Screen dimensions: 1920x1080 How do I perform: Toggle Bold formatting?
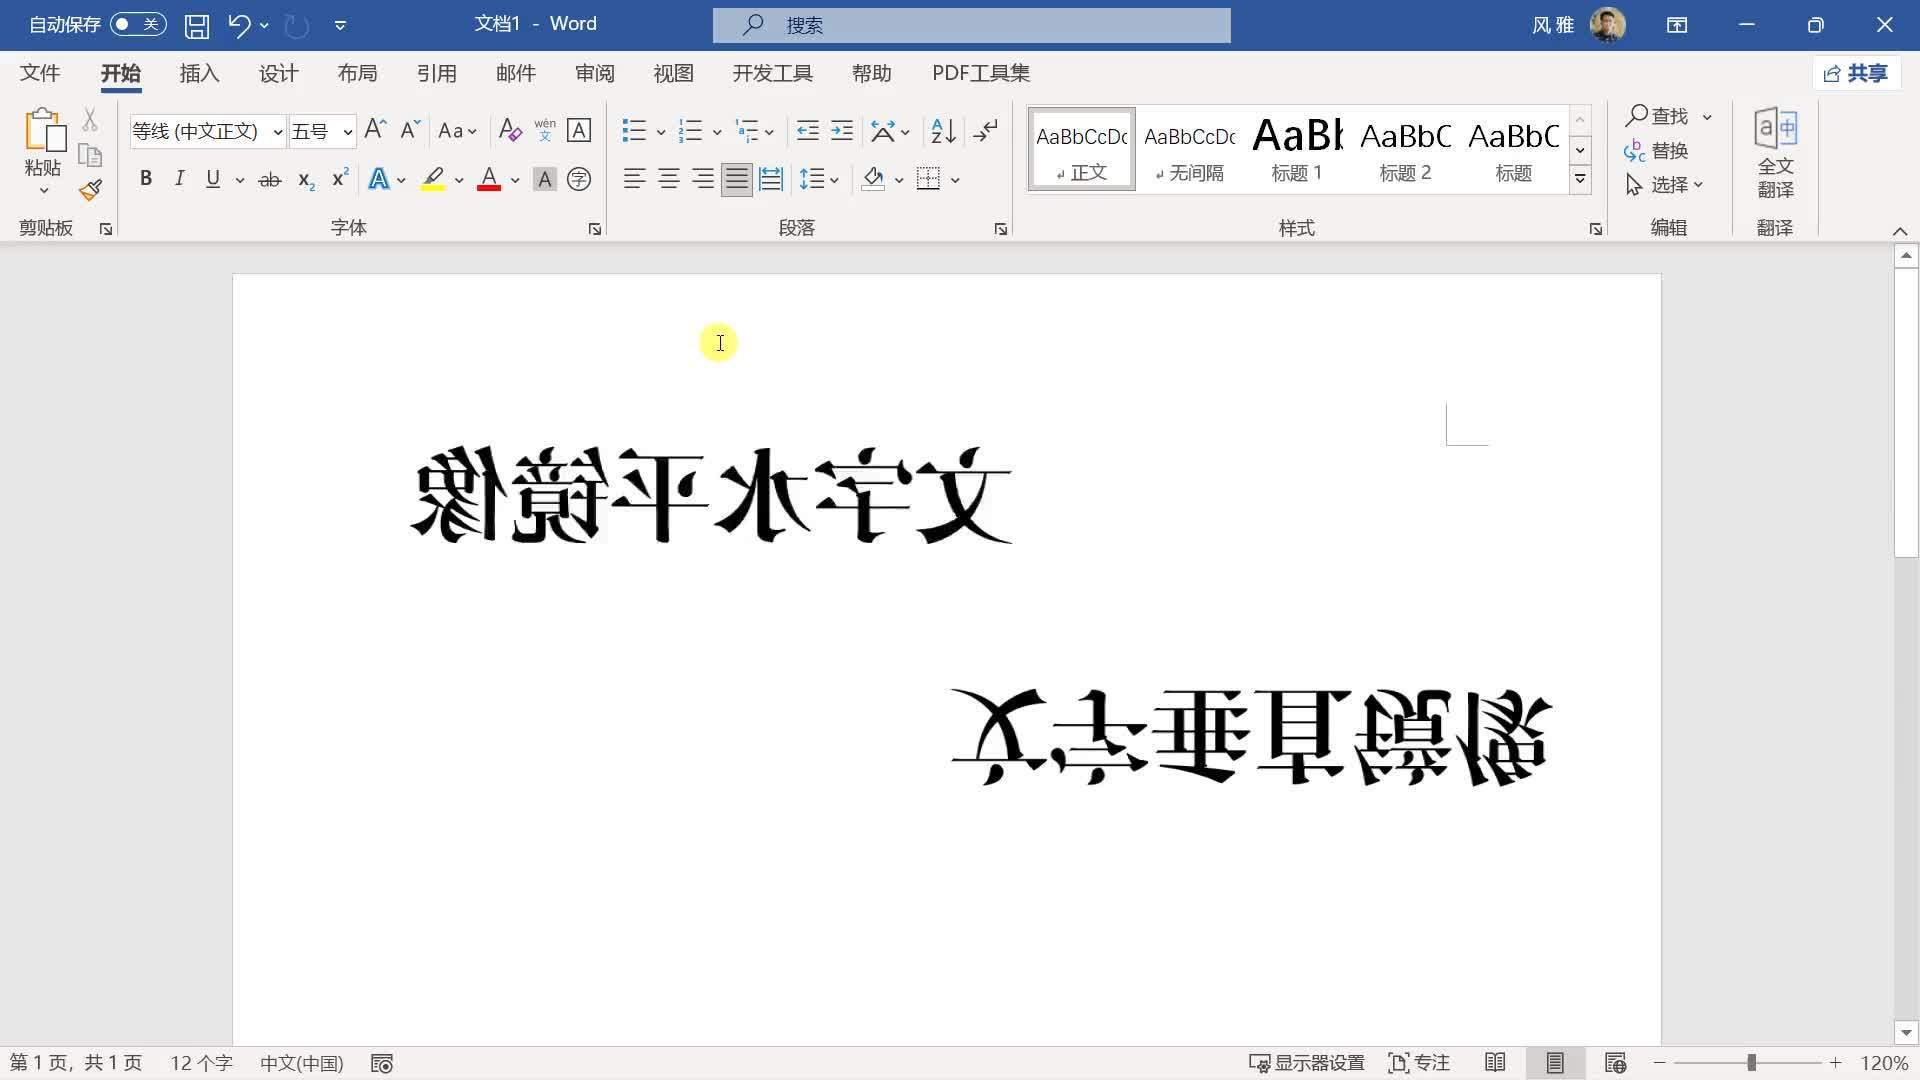click(146, 179)
